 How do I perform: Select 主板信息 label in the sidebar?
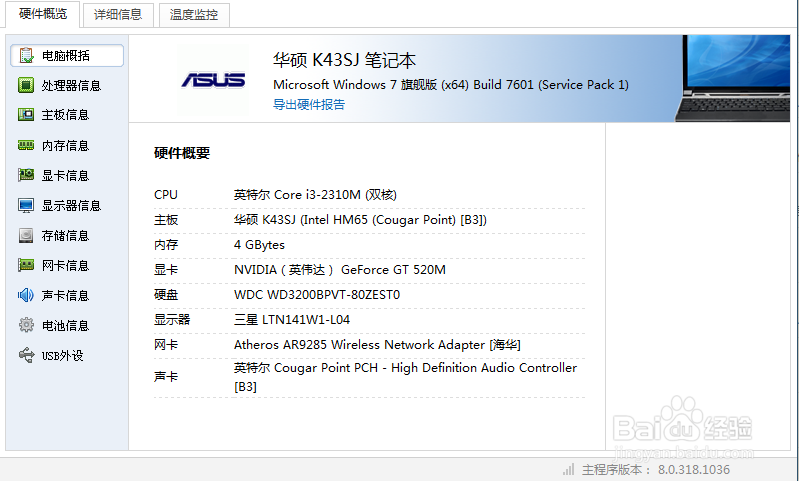tap(66, 115)
